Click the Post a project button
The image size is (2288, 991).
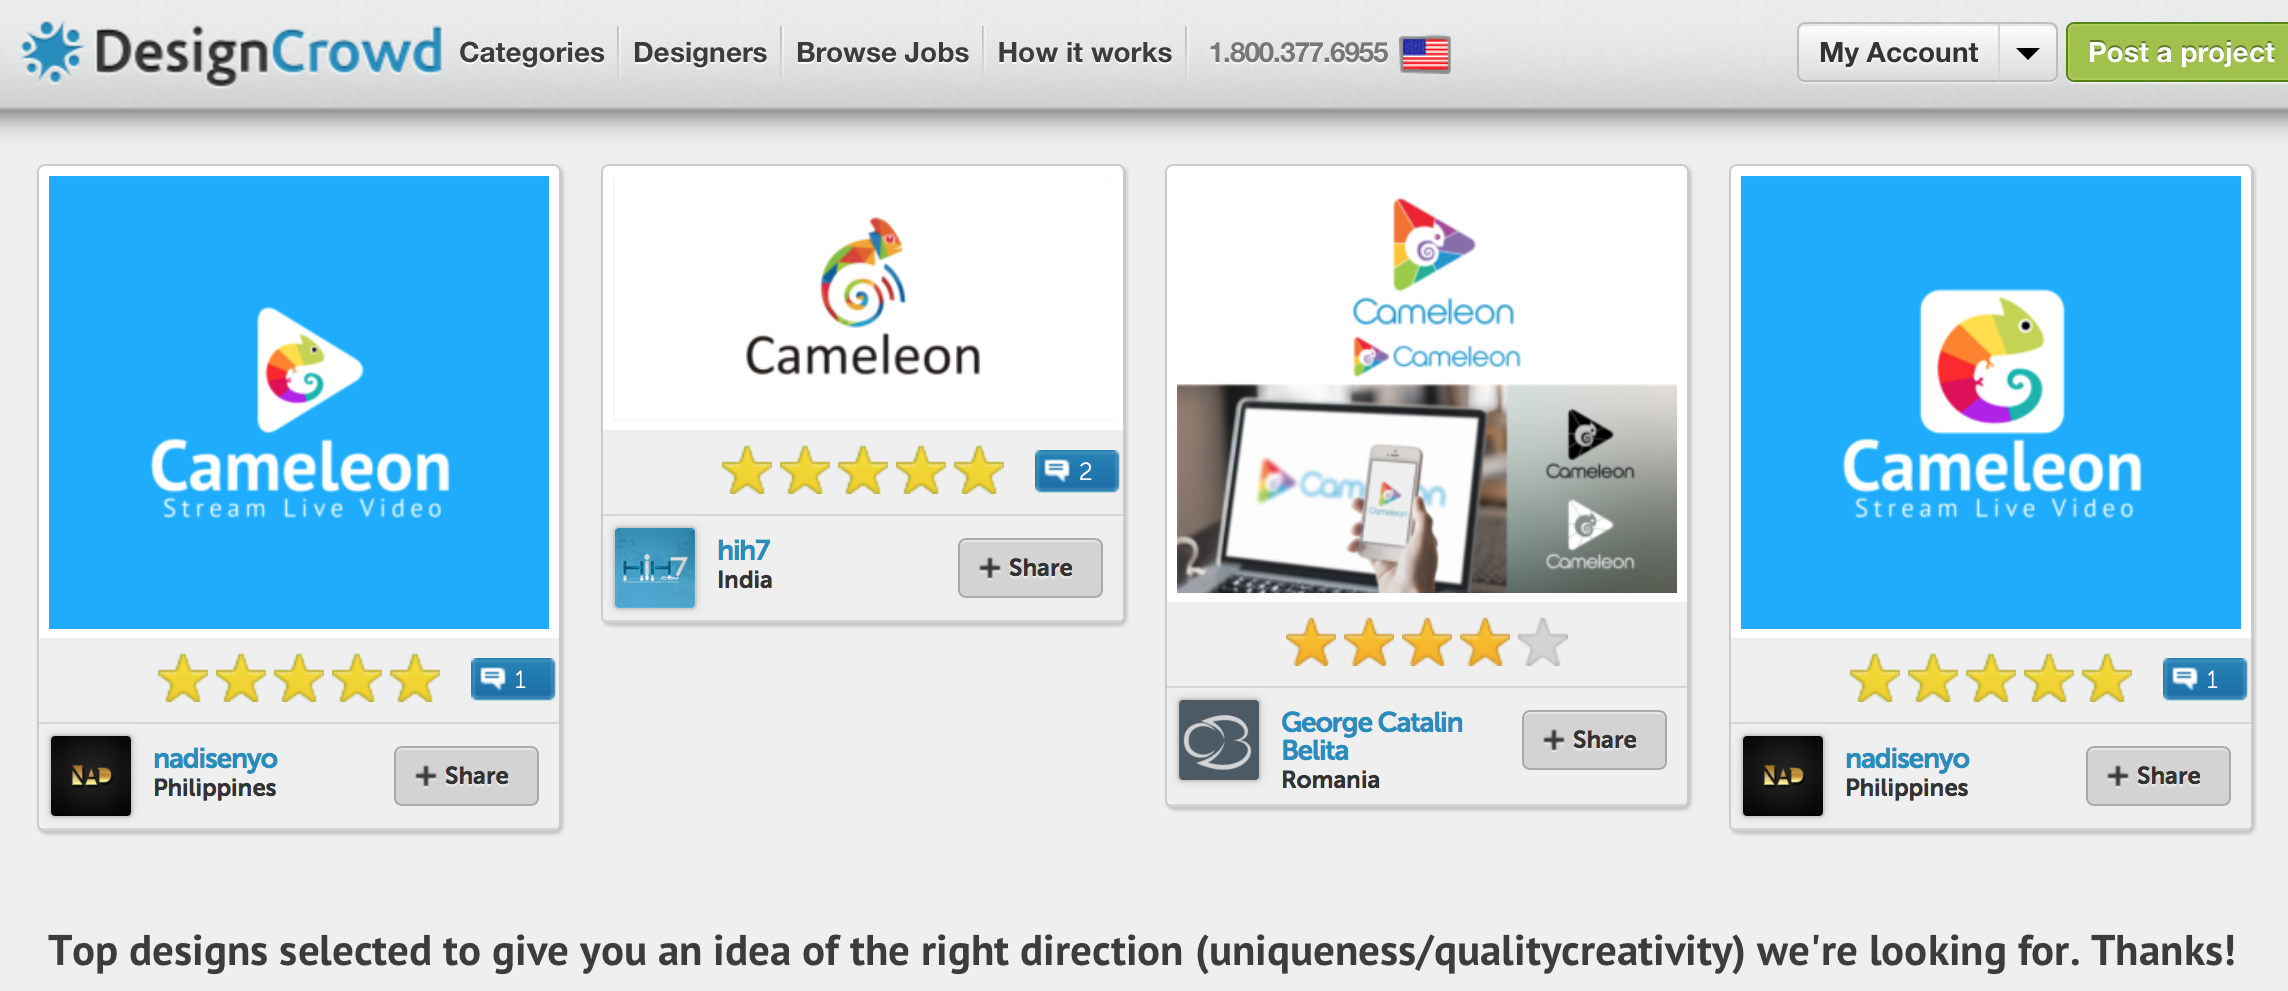pyautogui.click(x=2180, y=53)
